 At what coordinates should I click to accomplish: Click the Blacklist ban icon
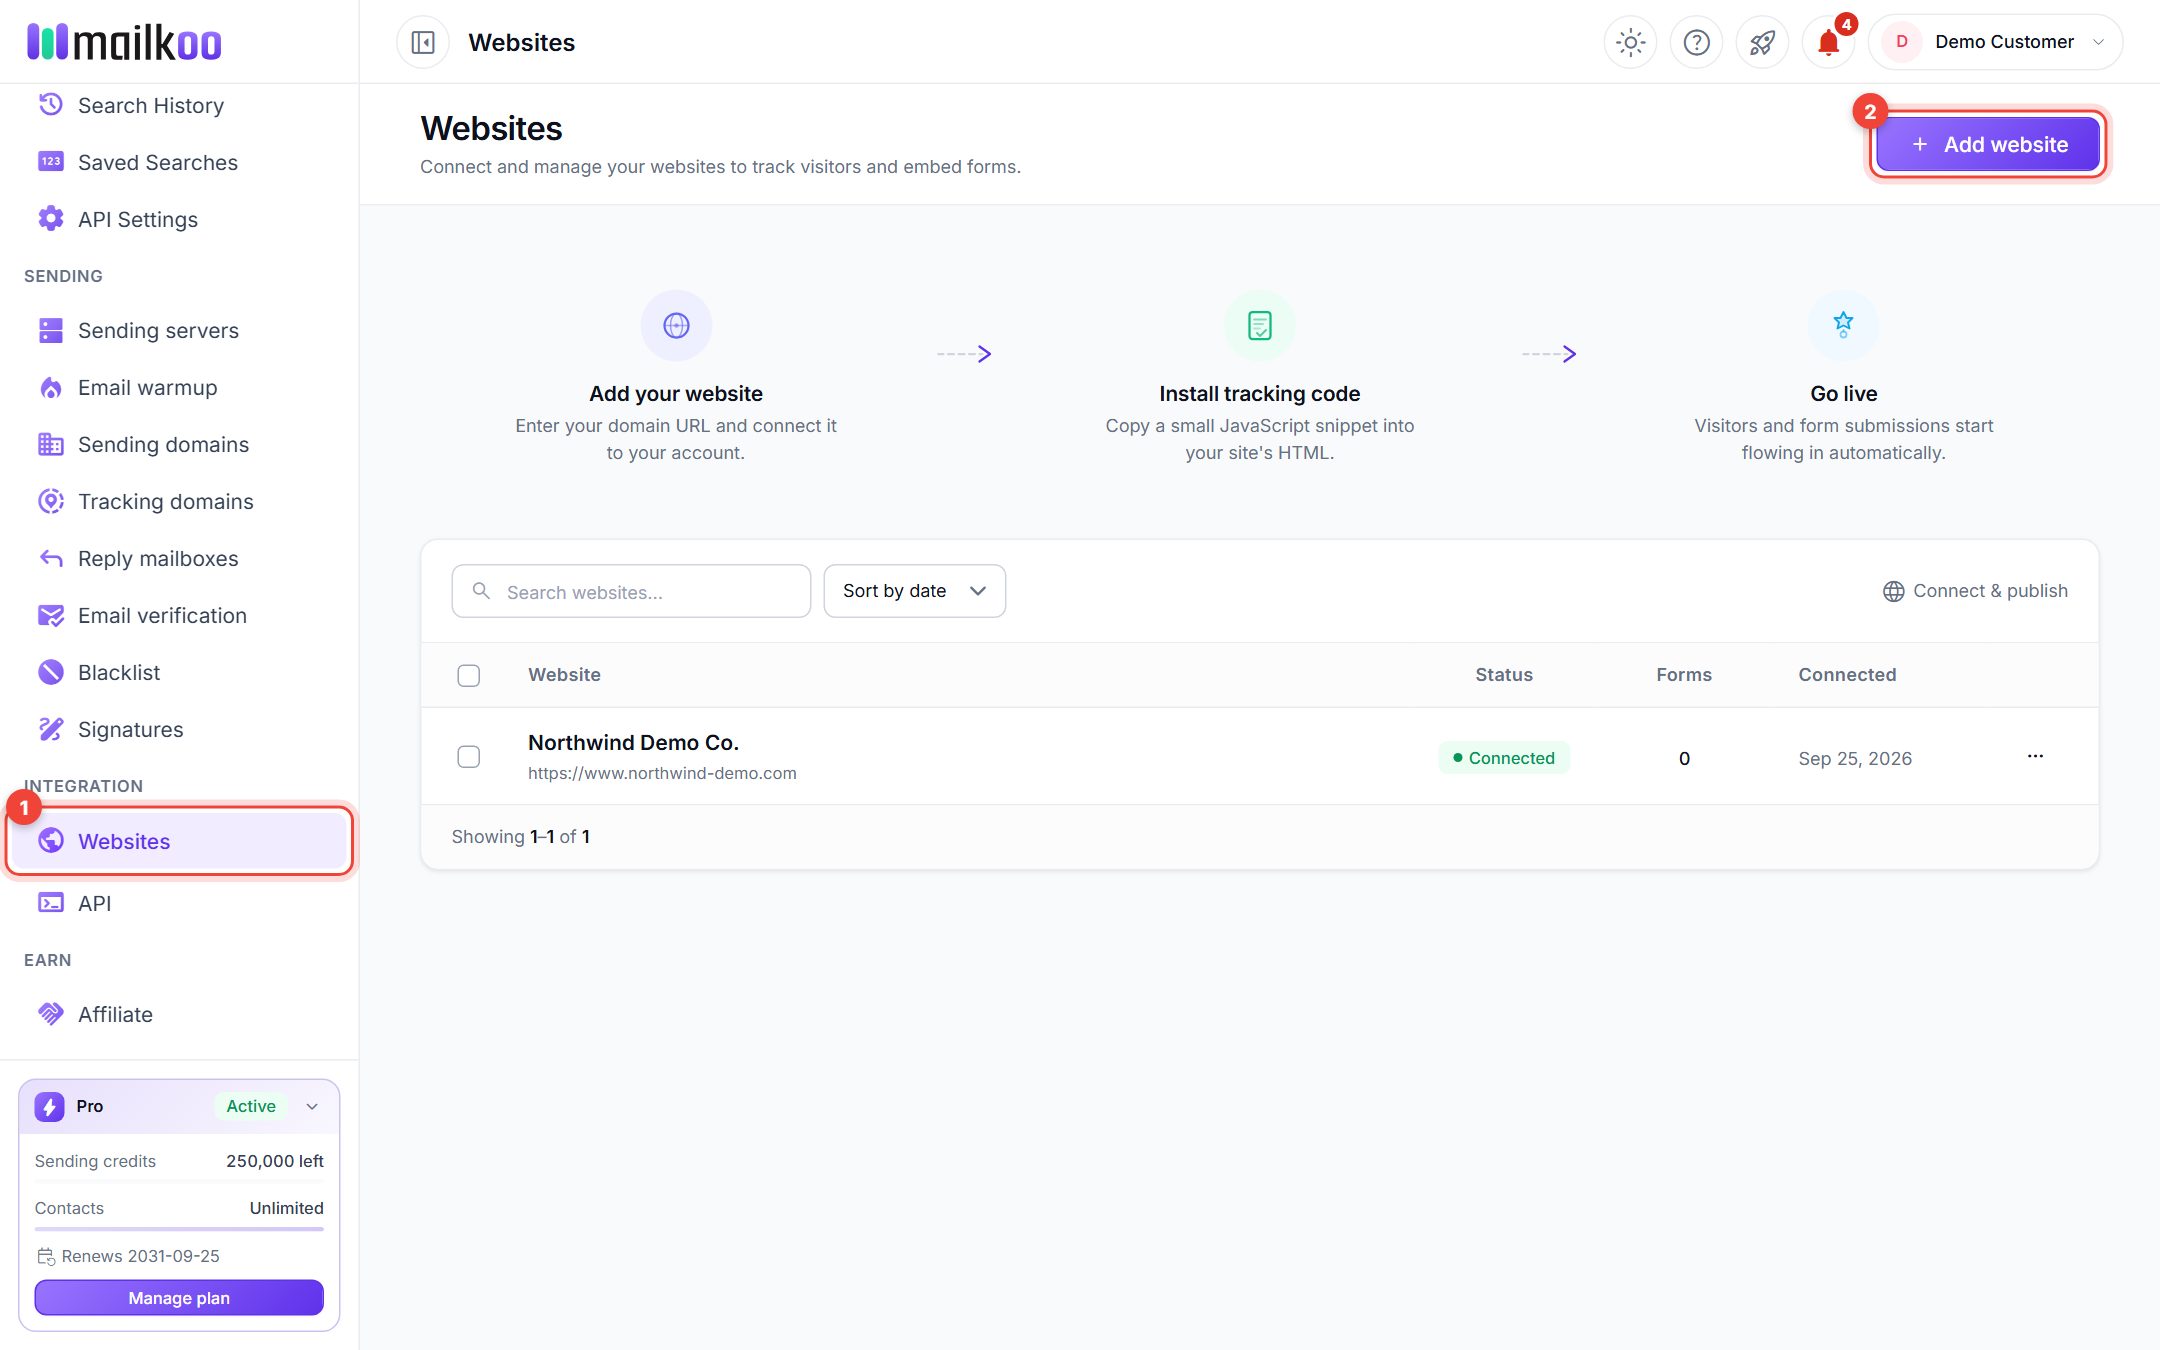pos(50,672)
